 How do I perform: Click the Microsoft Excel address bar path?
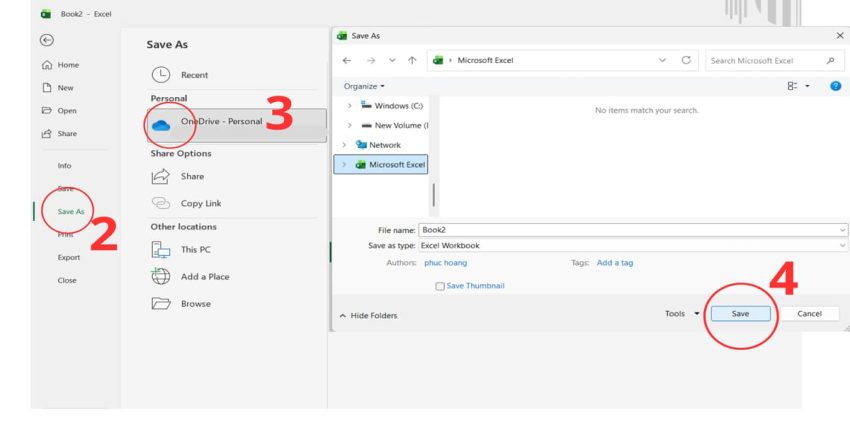pyautogui.click(x=485, y=60)
